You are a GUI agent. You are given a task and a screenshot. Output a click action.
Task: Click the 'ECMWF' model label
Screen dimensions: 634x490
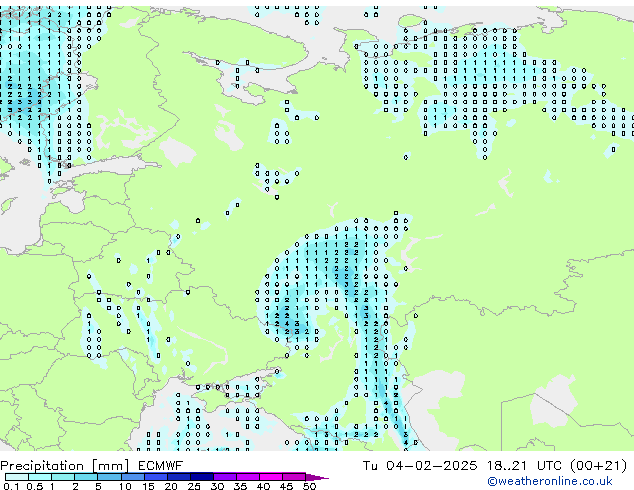coord(160,466)
